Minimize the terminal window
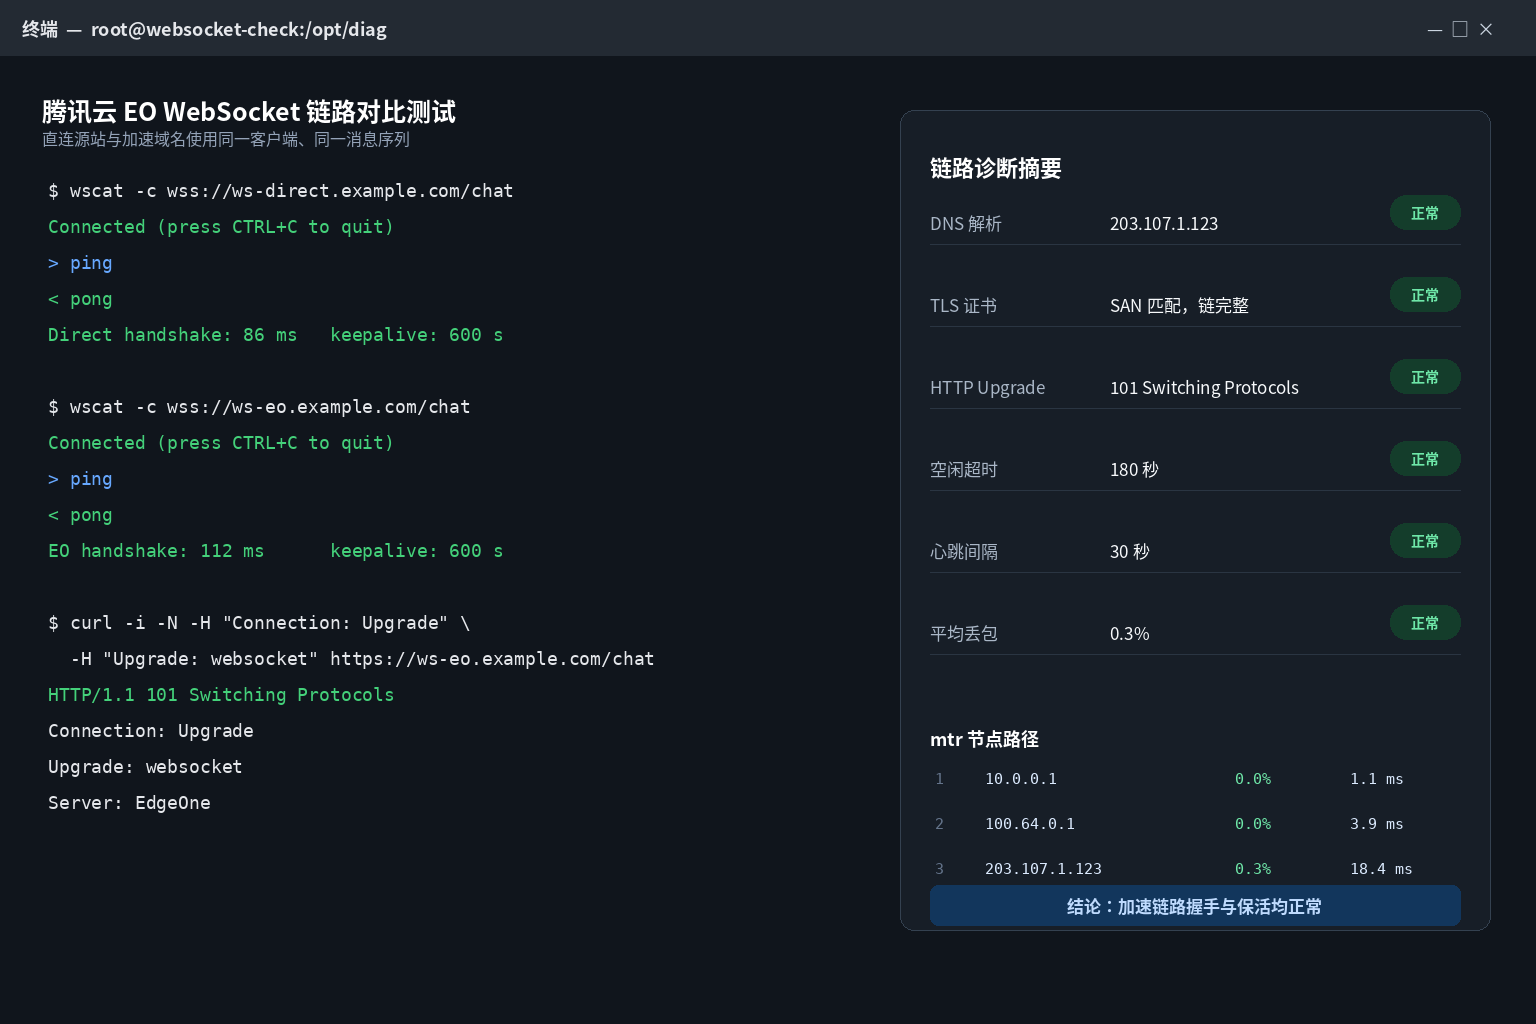 pos(1435,30)
